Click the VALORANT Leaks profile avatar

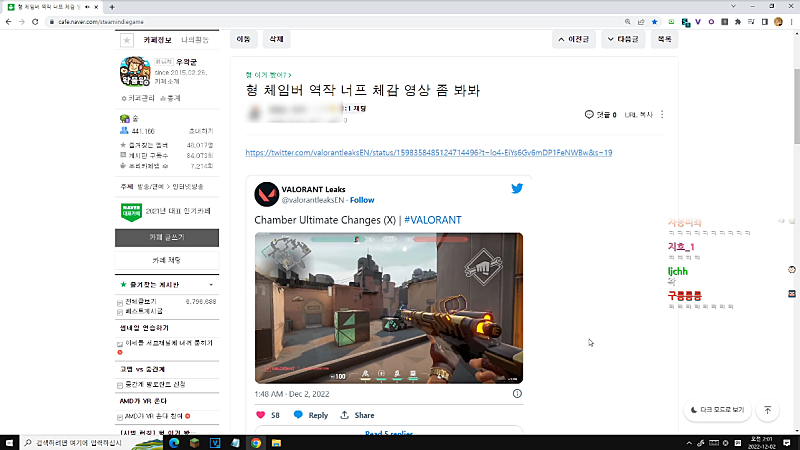point(267,194)
